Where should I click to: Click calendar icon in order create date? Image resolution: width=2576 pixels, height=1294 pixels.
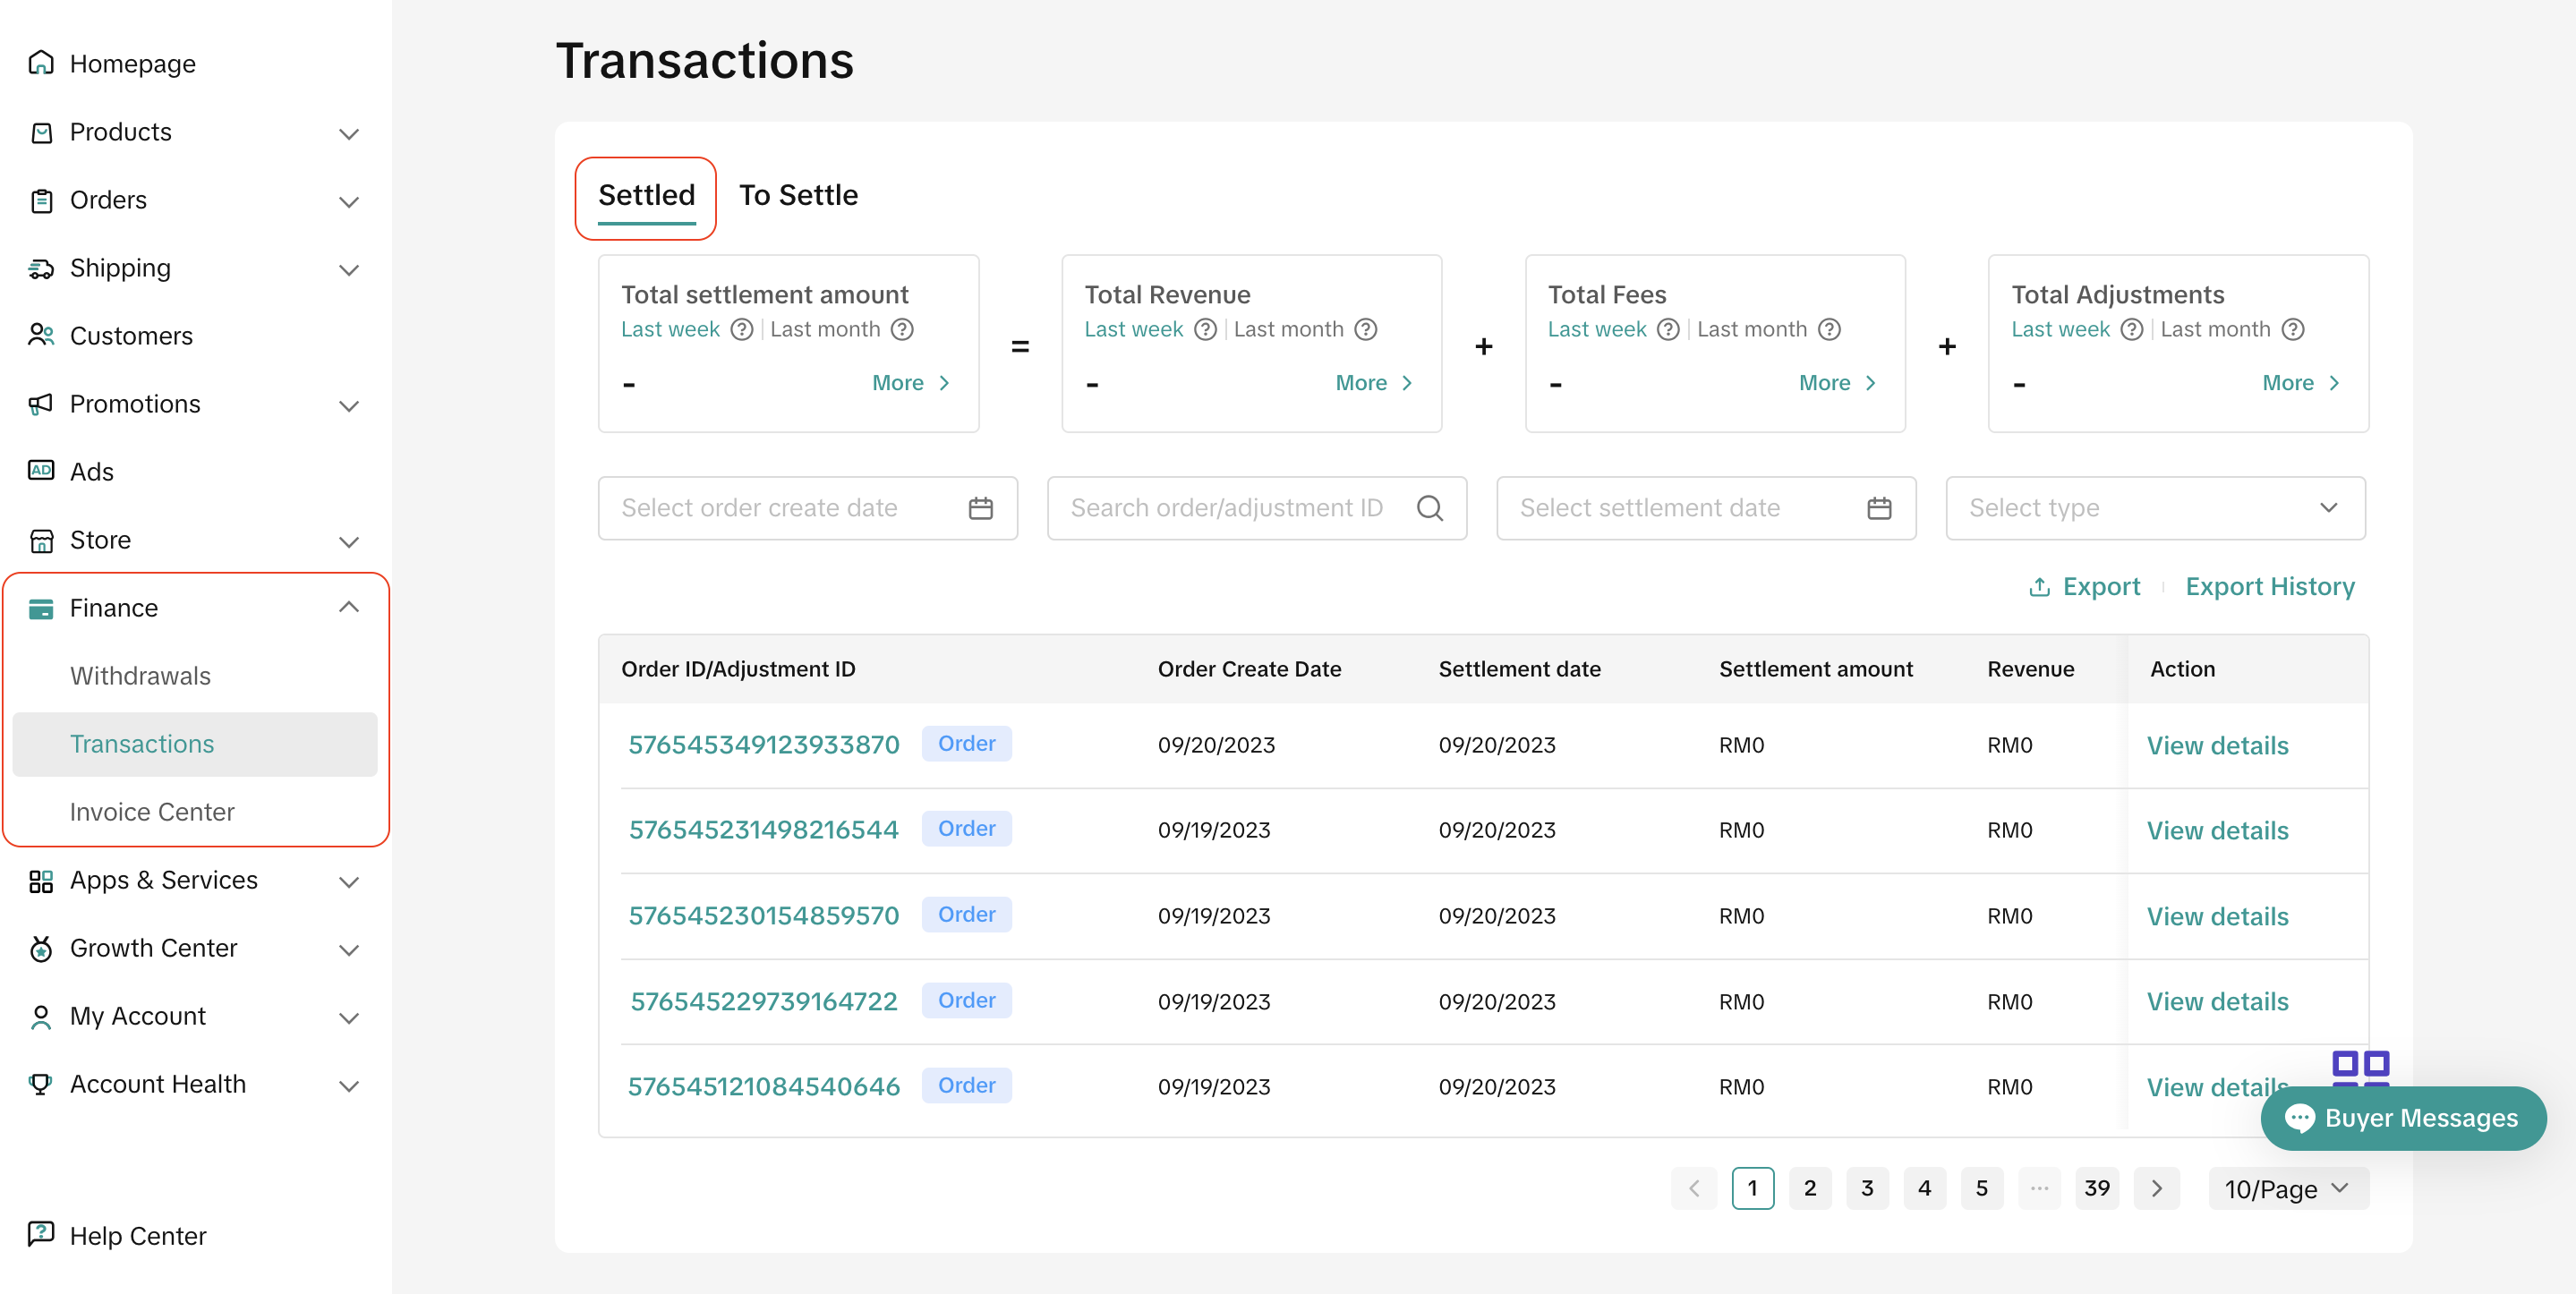(980, 508)
